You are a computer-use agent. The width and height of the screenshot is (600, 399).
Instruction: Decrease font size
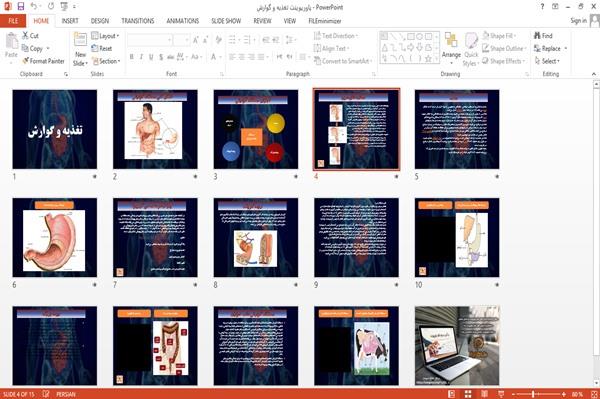point(206,40)
